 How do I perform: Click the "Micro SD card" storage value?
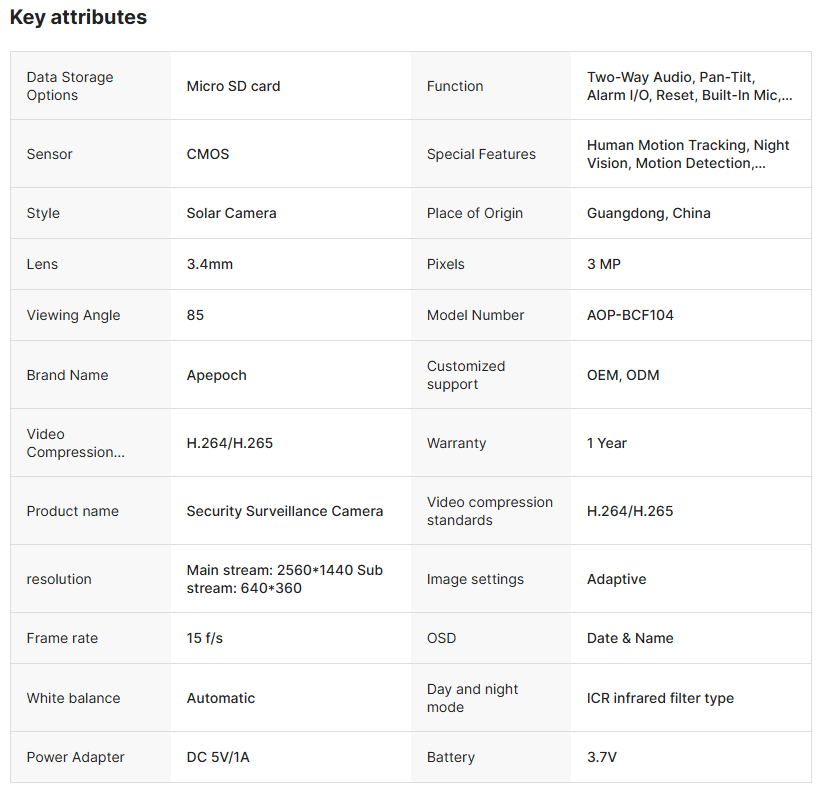point(233,86)
